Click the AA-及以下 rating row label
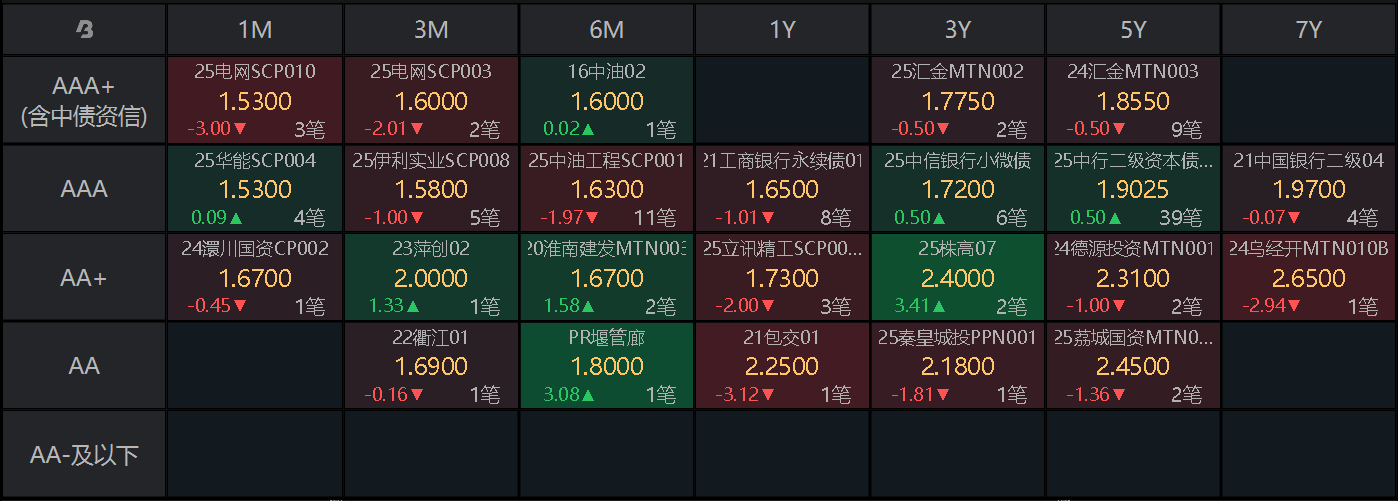Viewport: 1398px width, 501px height. 84,455
